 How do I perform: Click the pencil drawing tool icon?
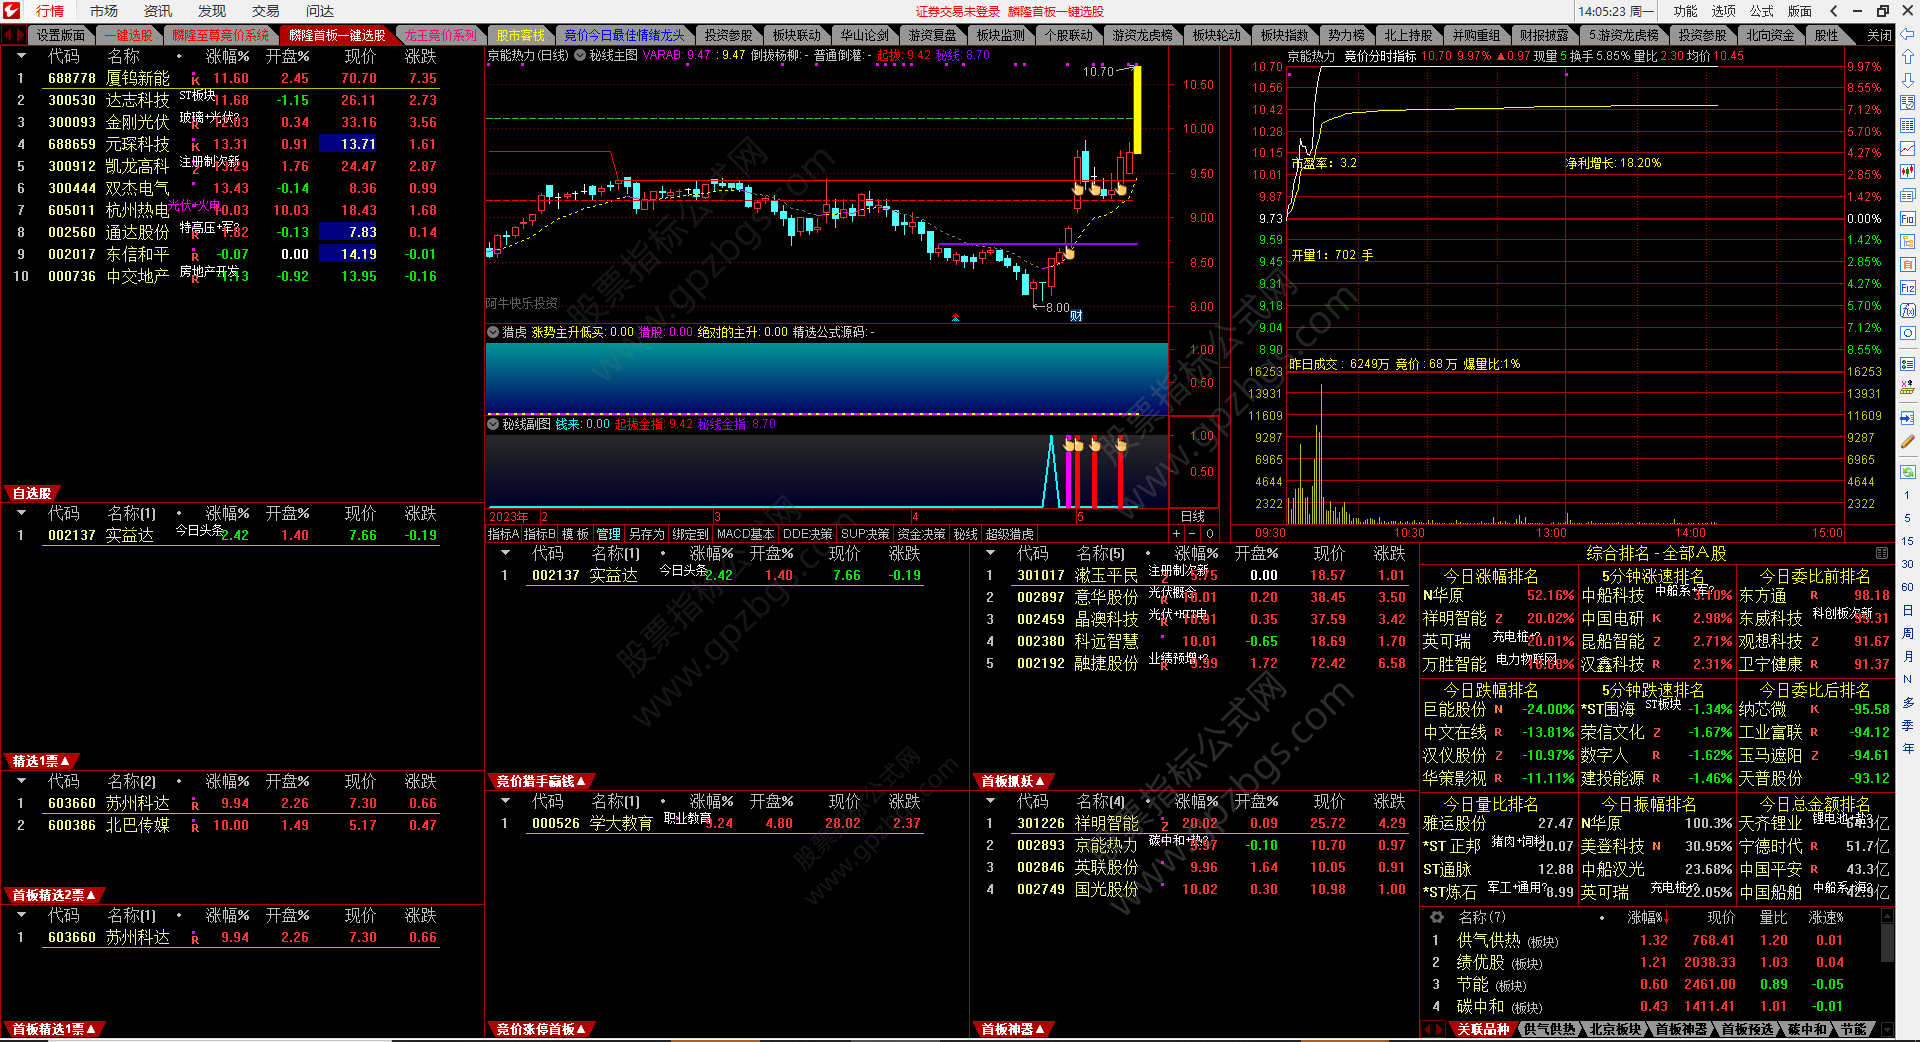pos(1907,441)
